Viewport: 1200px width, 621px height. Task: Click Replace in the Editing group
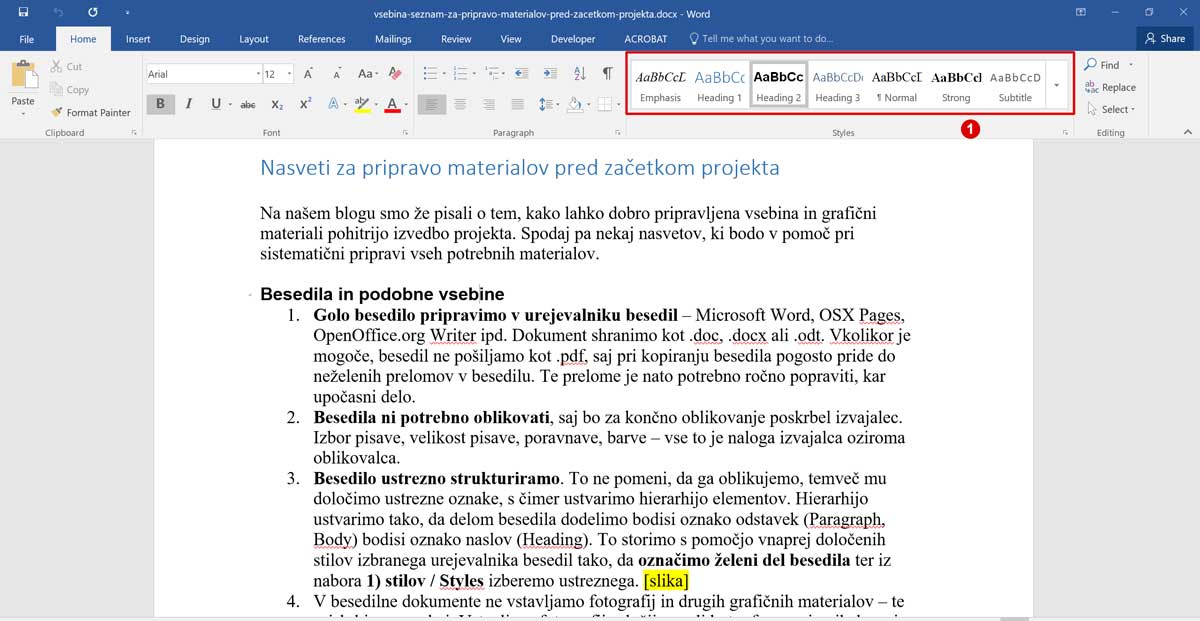[x=1110, y=87]
